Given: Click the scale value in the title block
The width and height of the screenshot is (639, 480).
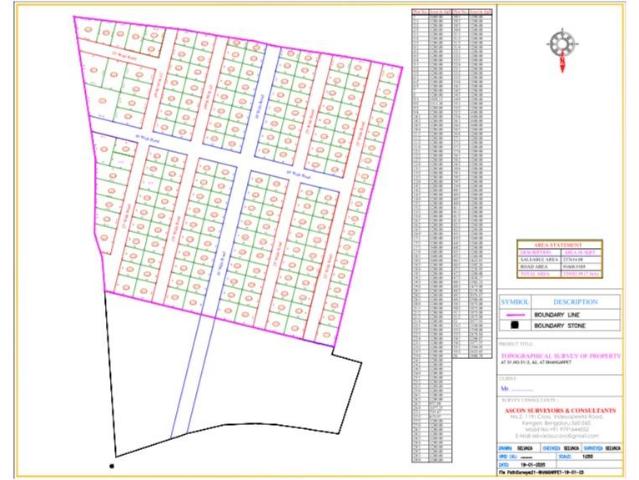Looking at the screenshot, I should click(x=588, y=457).
